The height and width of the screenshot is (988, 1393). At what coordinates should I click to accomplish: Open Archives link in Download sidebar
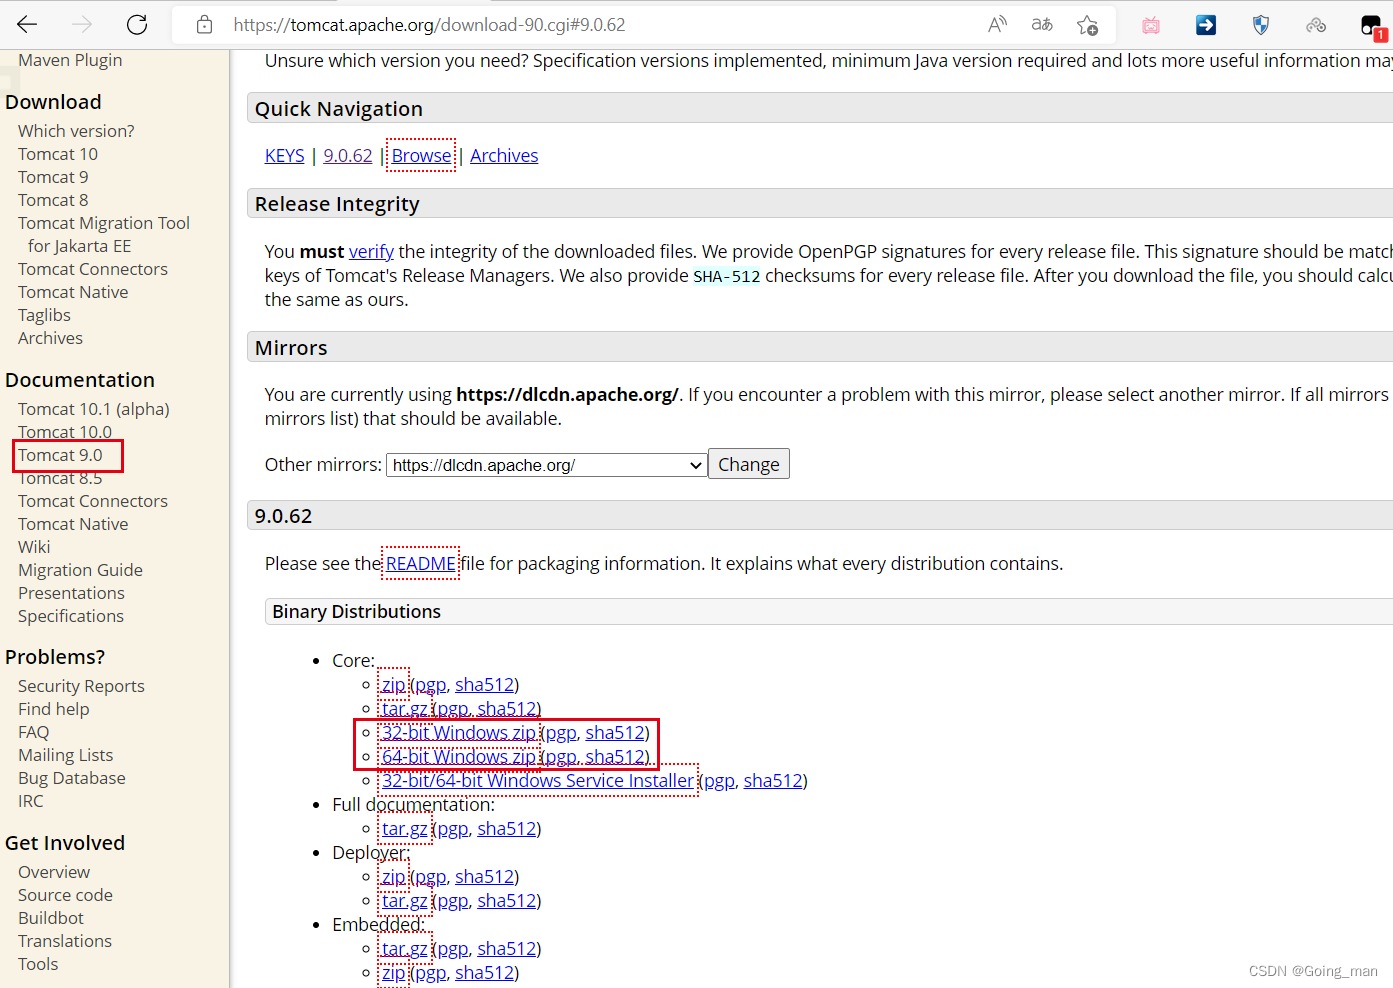(x=50, y=338)
